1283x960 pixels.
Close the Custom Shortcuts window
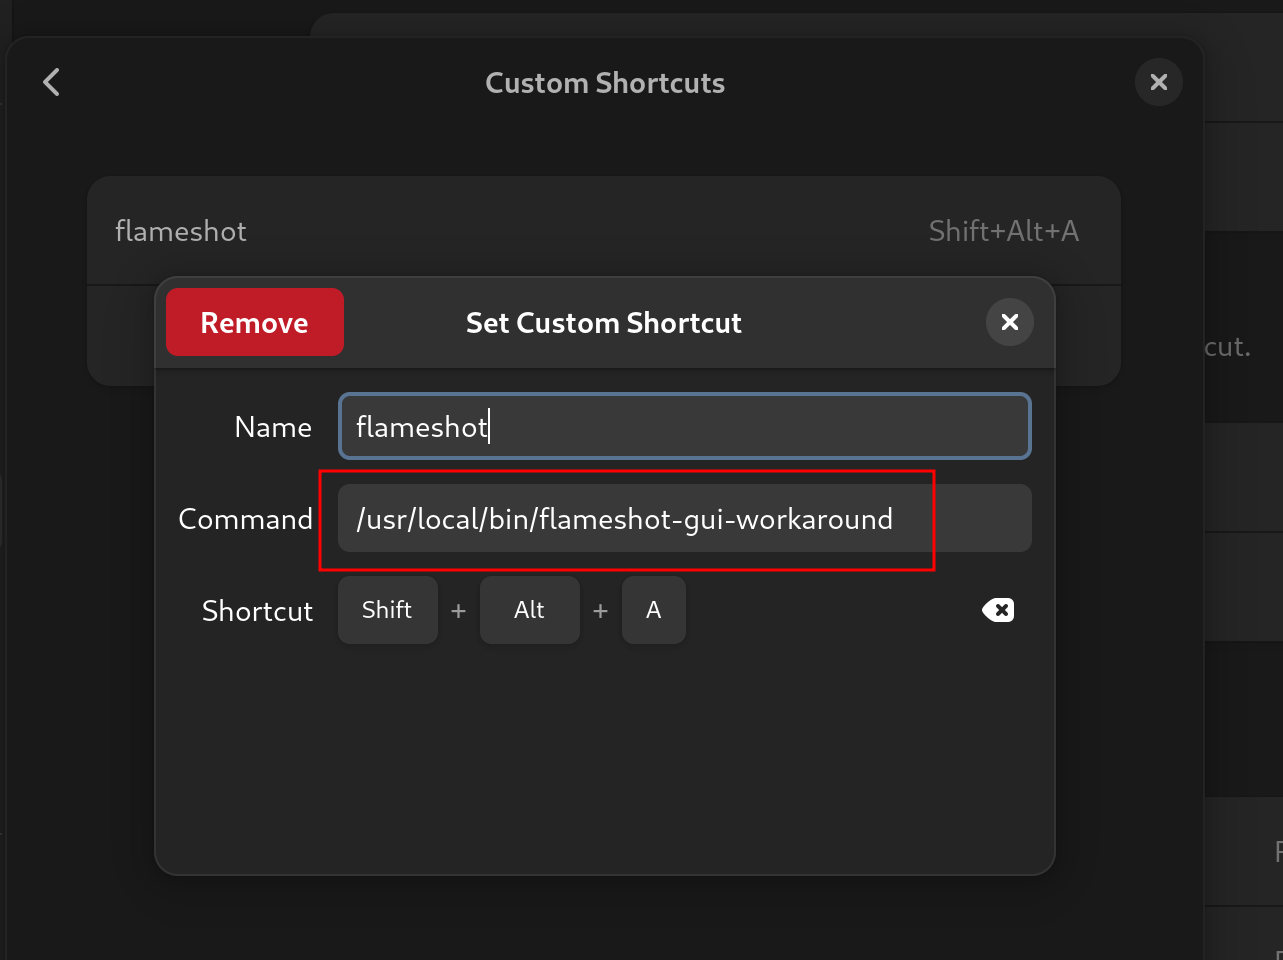[1159, 82]
